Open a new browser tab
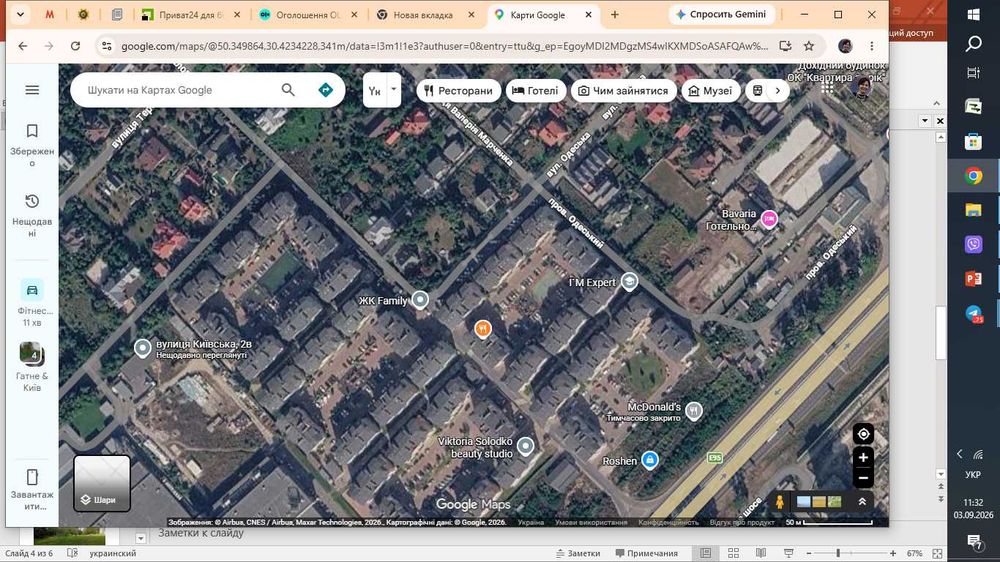 click(x=615, y=15)
